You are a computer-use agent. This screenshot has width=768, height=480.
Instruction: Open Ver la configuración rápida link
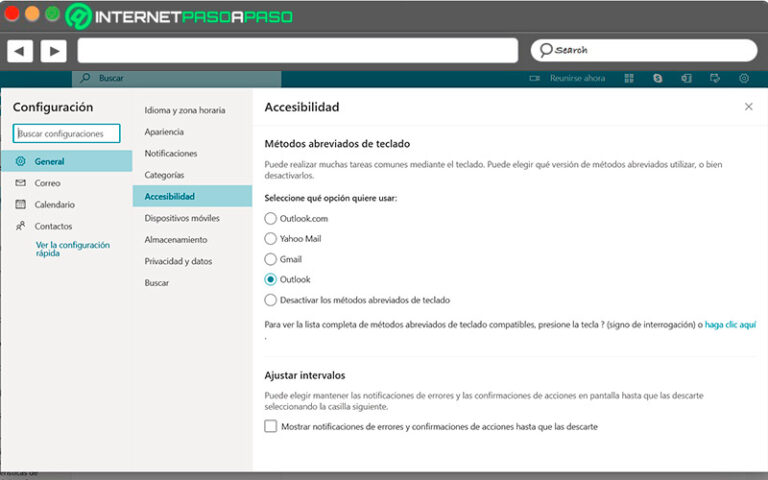(72, 249)
